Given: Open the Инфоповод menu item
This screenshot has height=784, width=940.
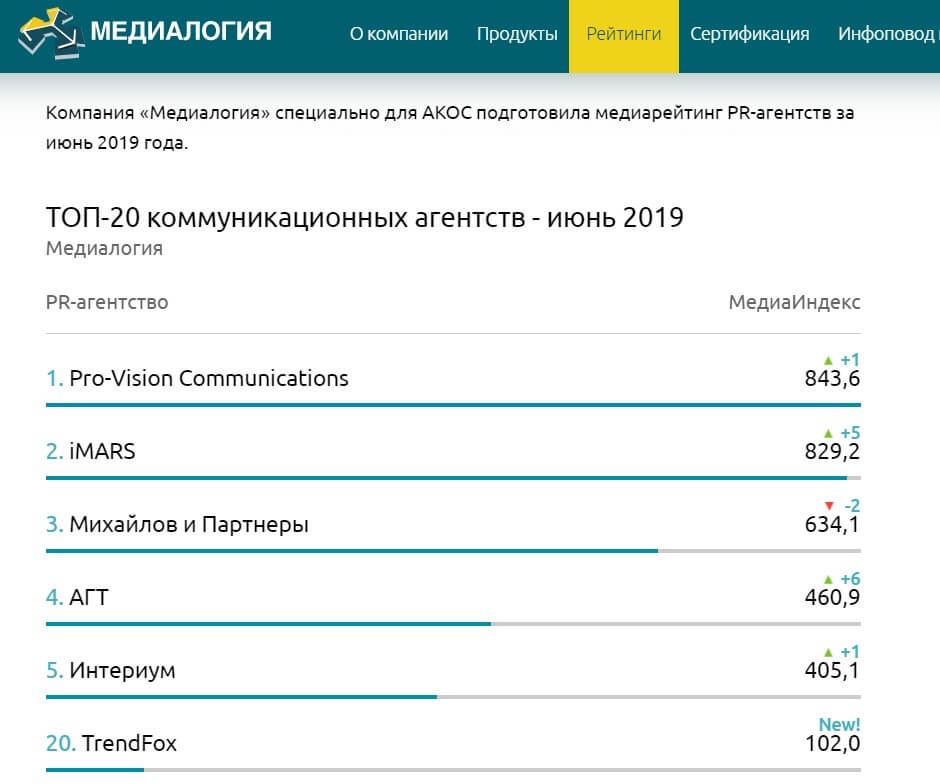Looking at the screenshot, I should point(888,34).
